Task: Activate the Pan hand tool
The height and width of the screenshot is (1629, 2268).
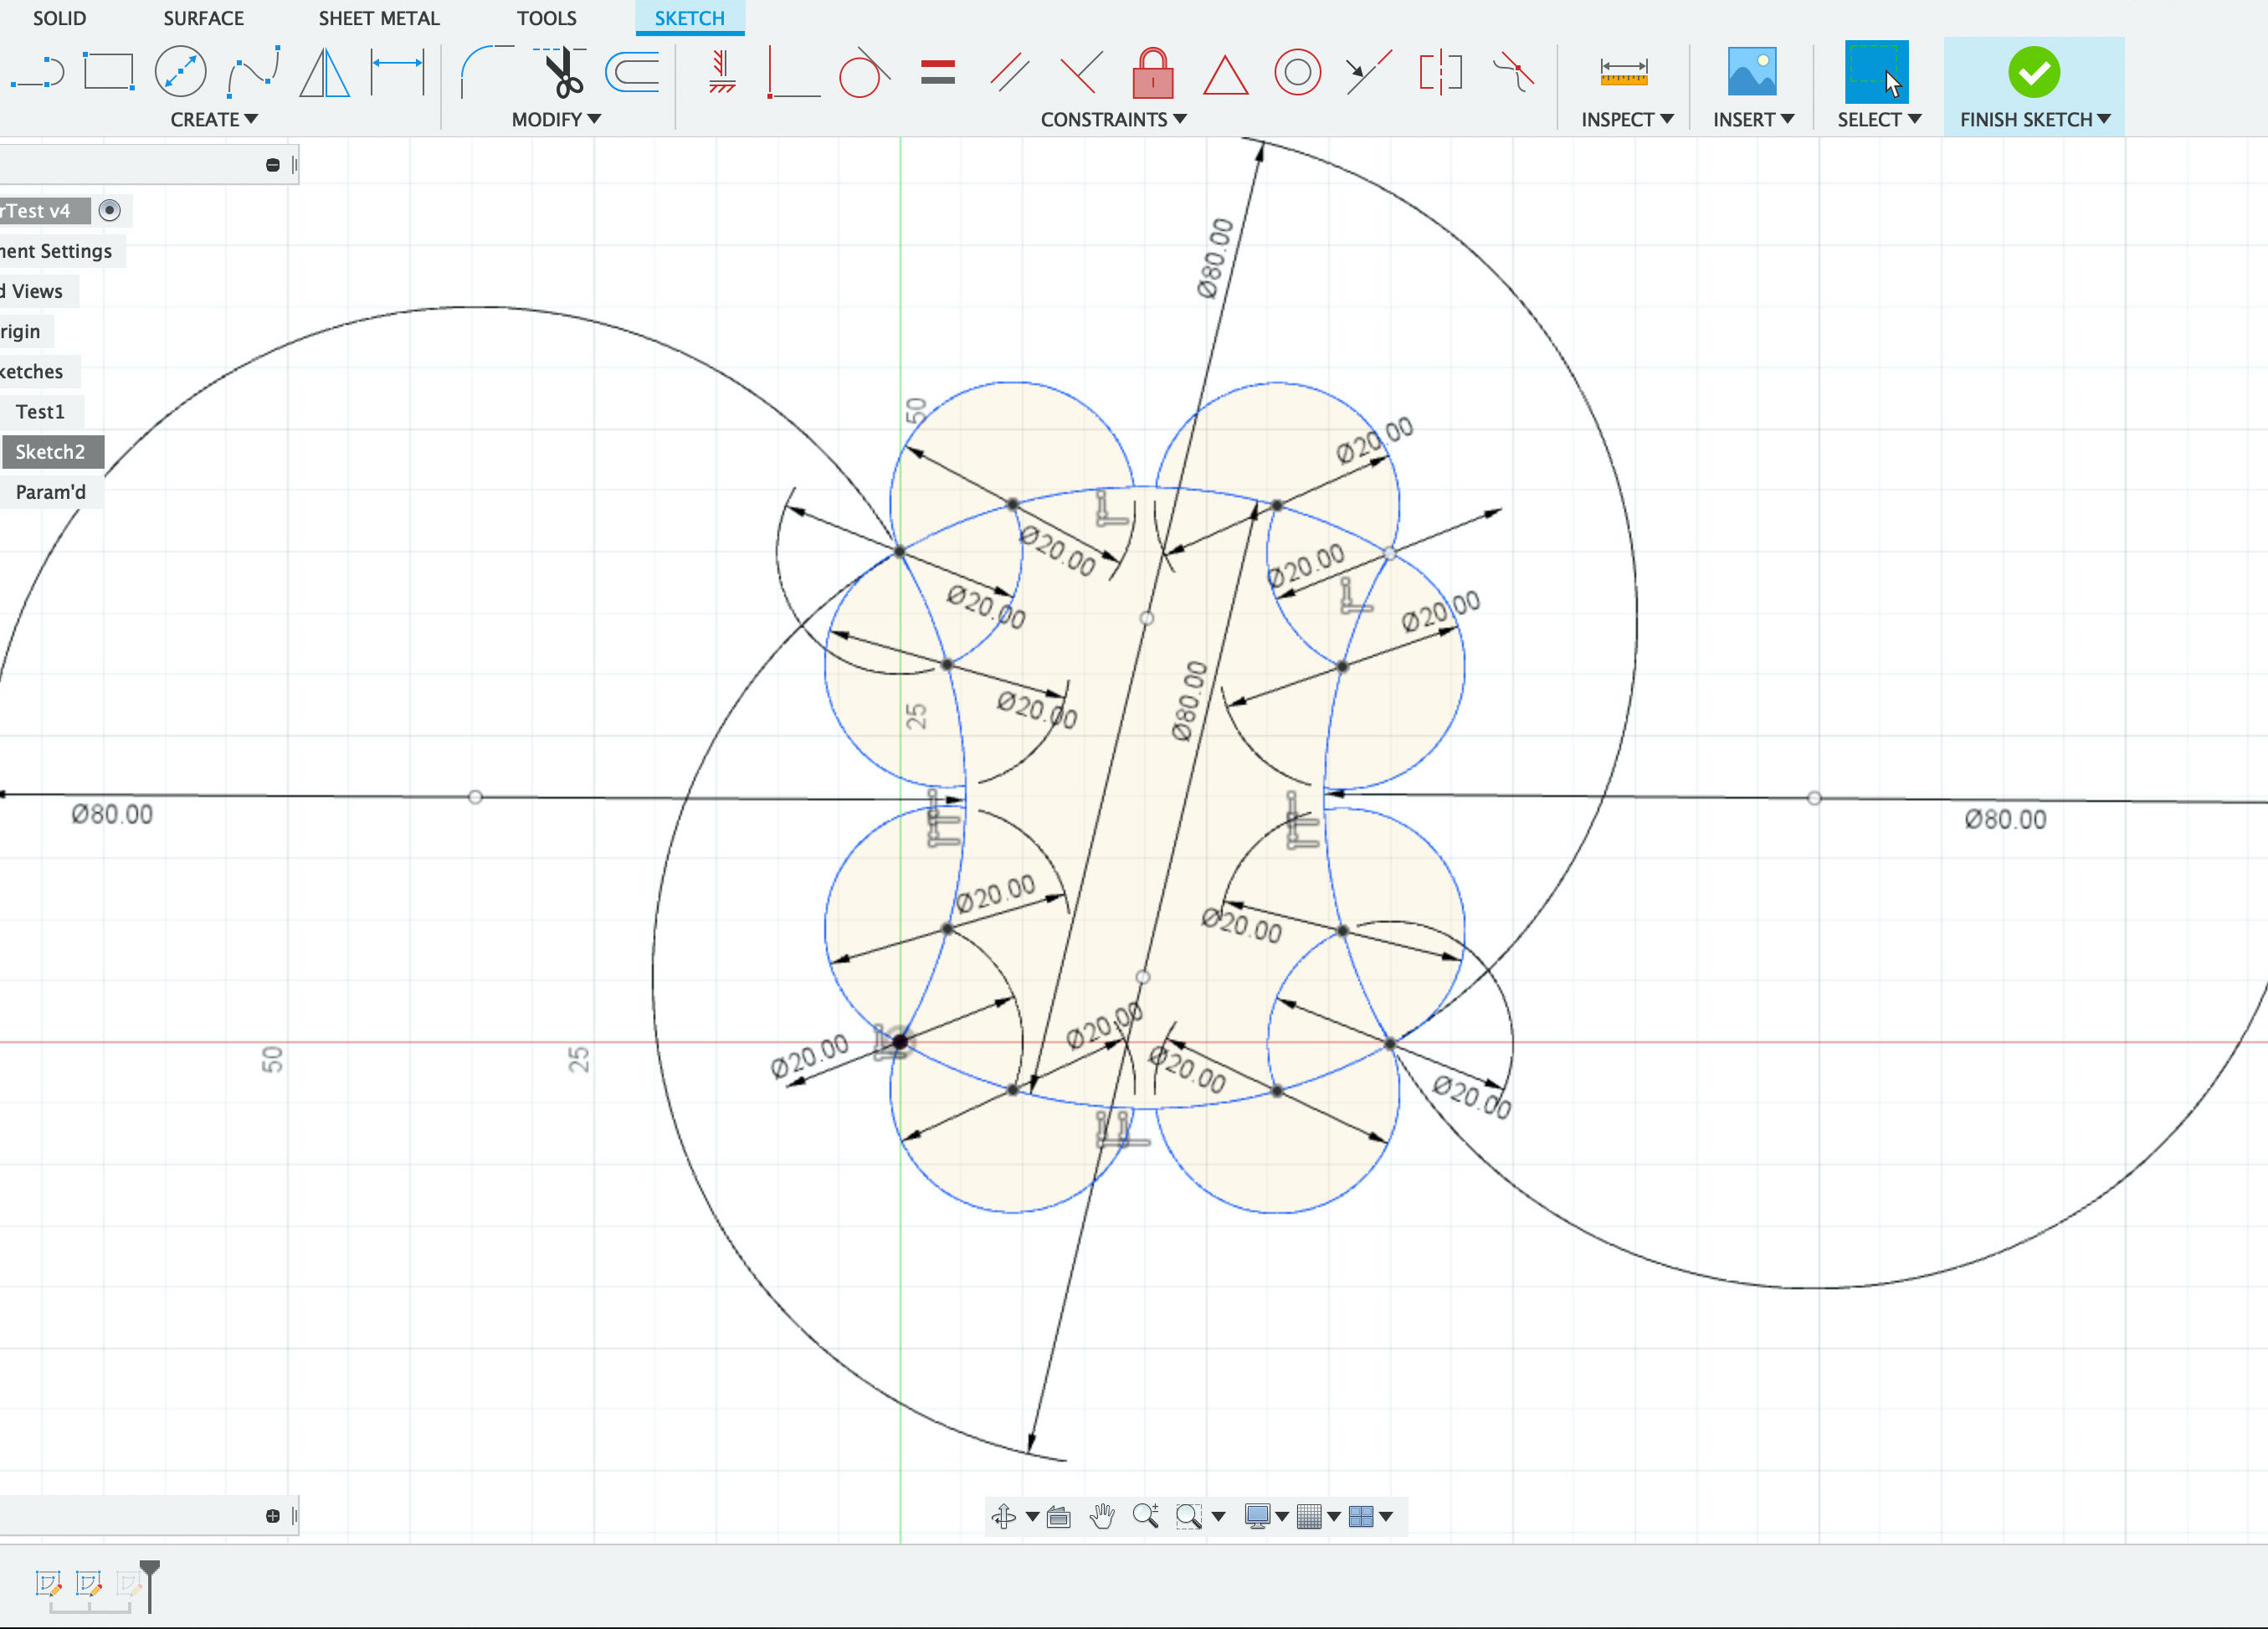Action: coord(1102,1517)
